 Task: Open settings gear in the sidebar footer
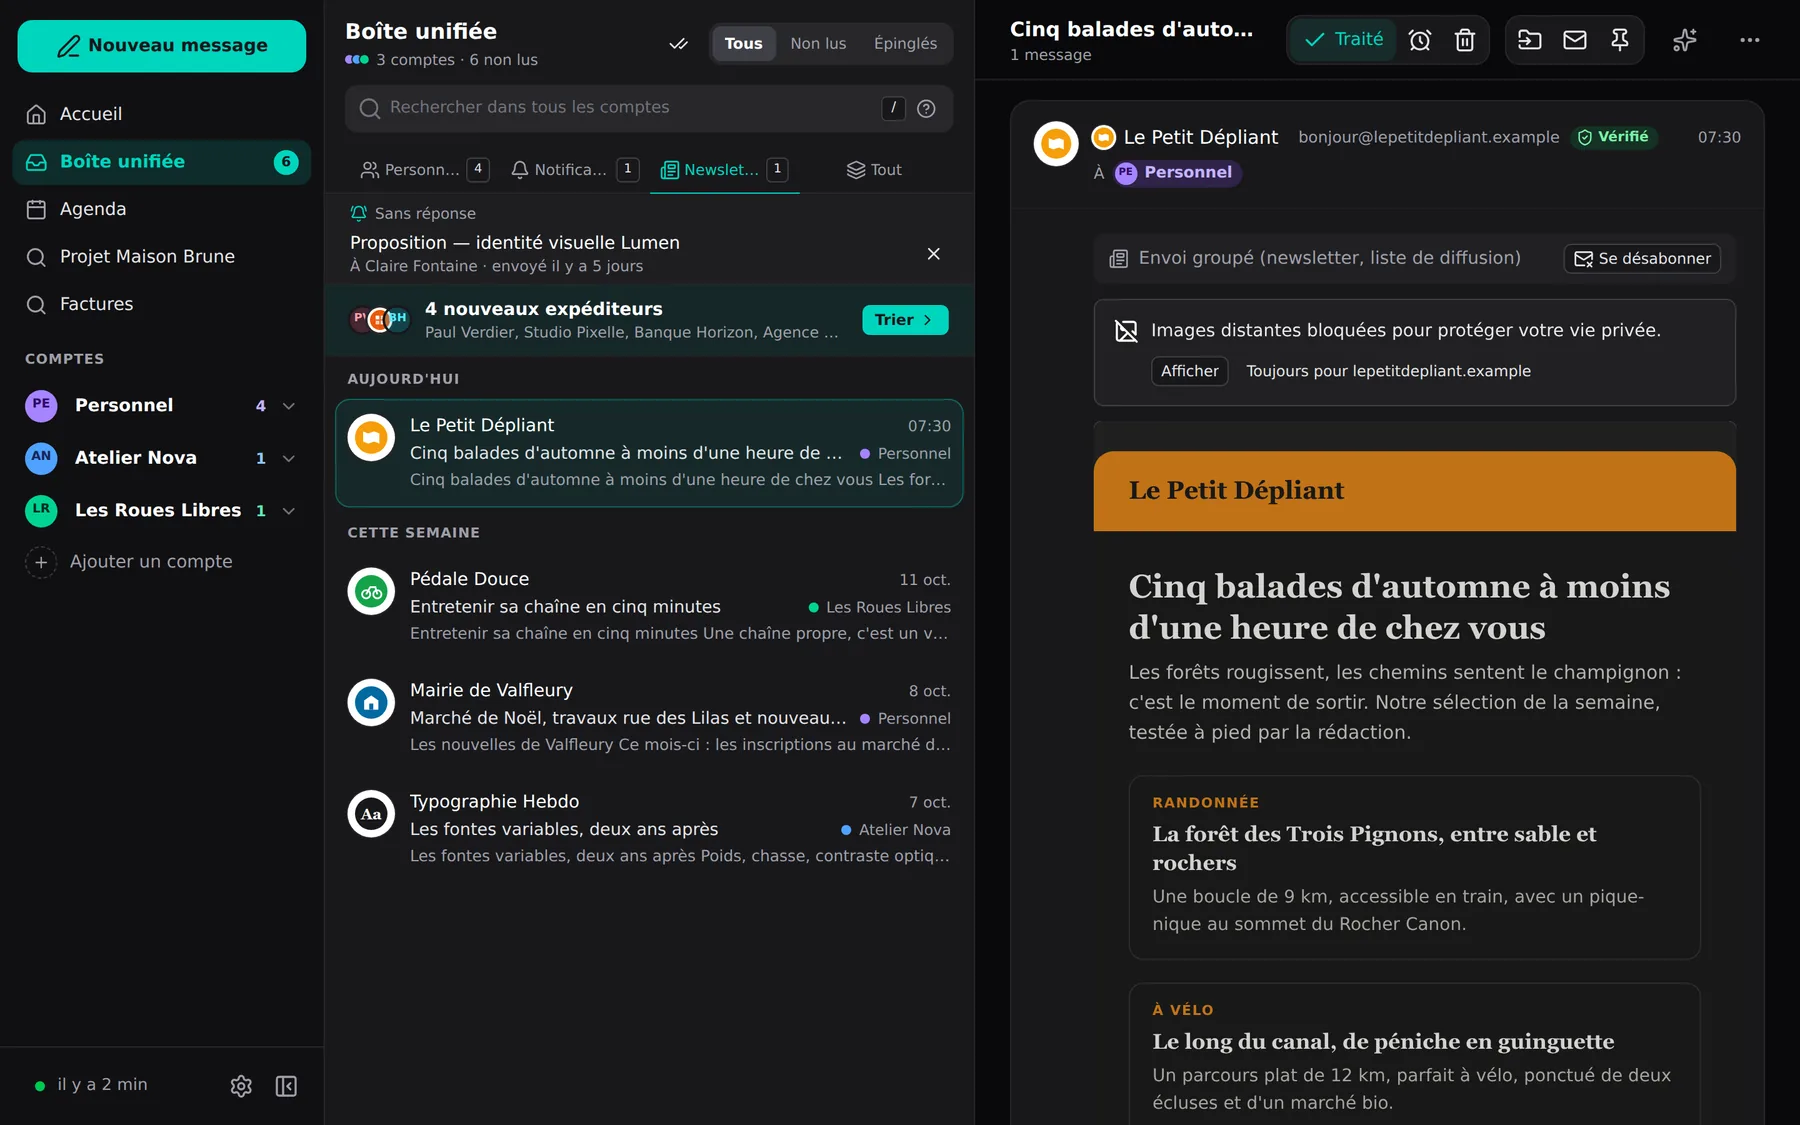[241, 1086]
